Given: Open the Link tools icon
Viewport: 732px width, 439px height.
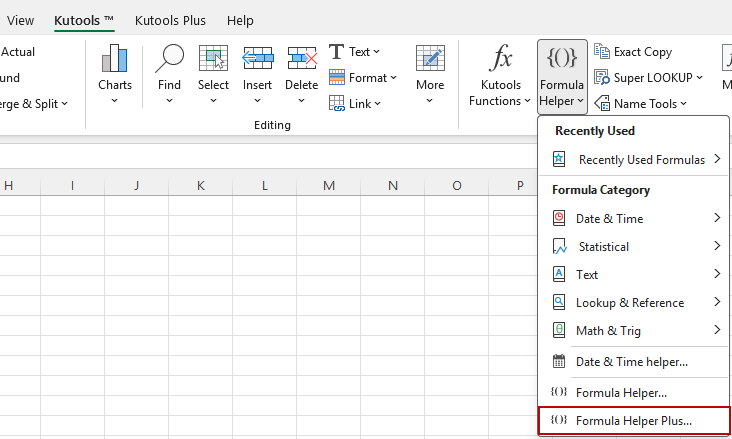Looking at the screenshot, I should (x=337, y=104).
